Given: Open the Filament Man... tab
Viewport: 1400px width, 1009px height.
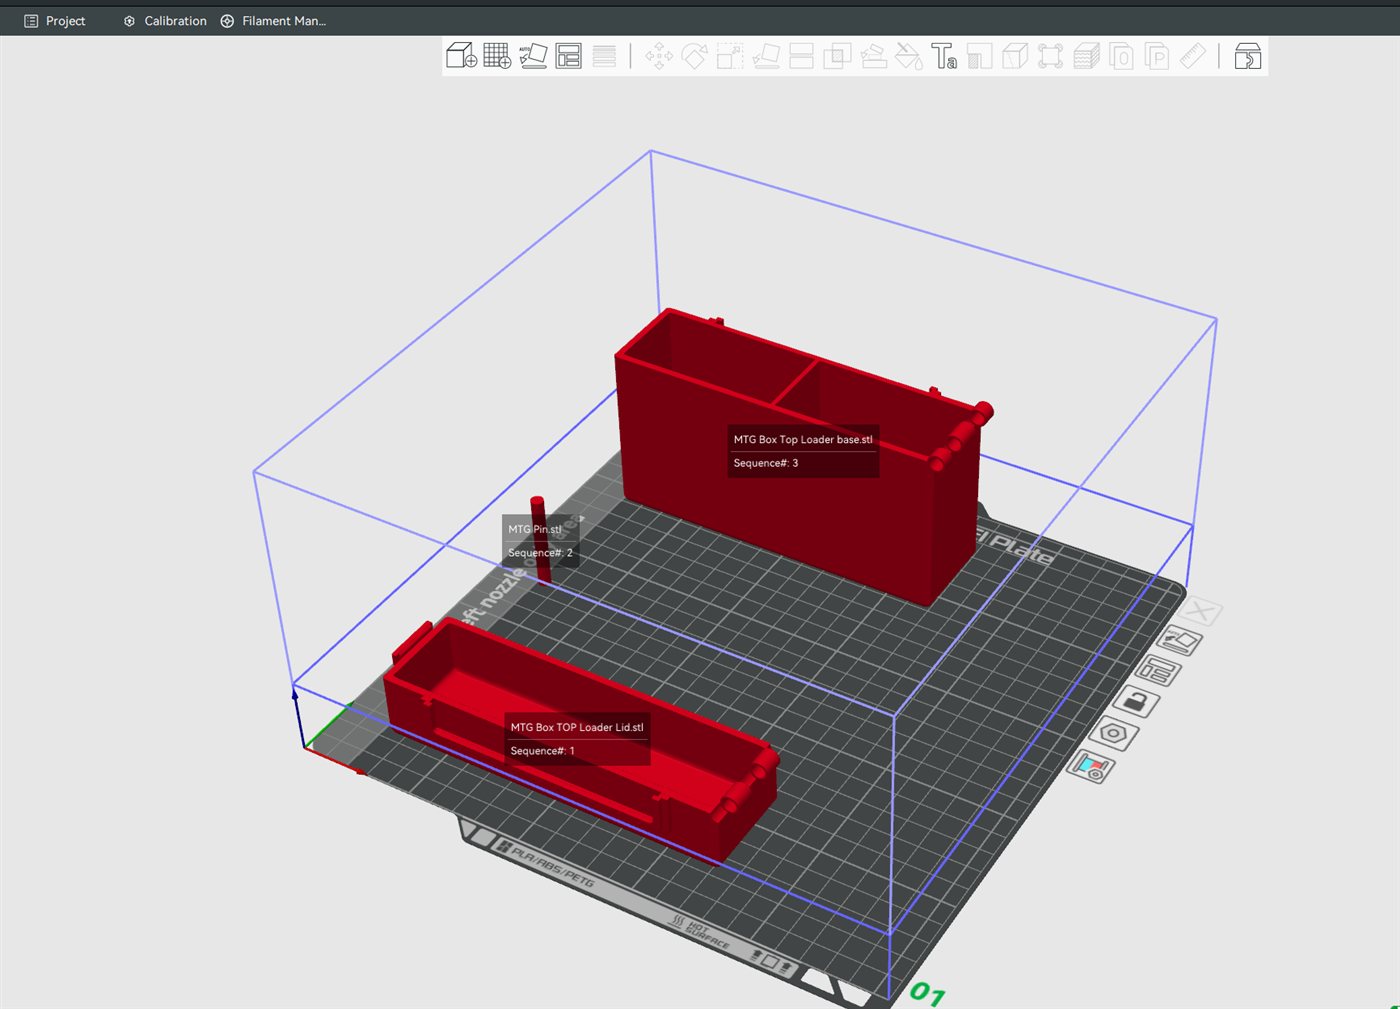Looking at the screenshot, I should (273, 21).
